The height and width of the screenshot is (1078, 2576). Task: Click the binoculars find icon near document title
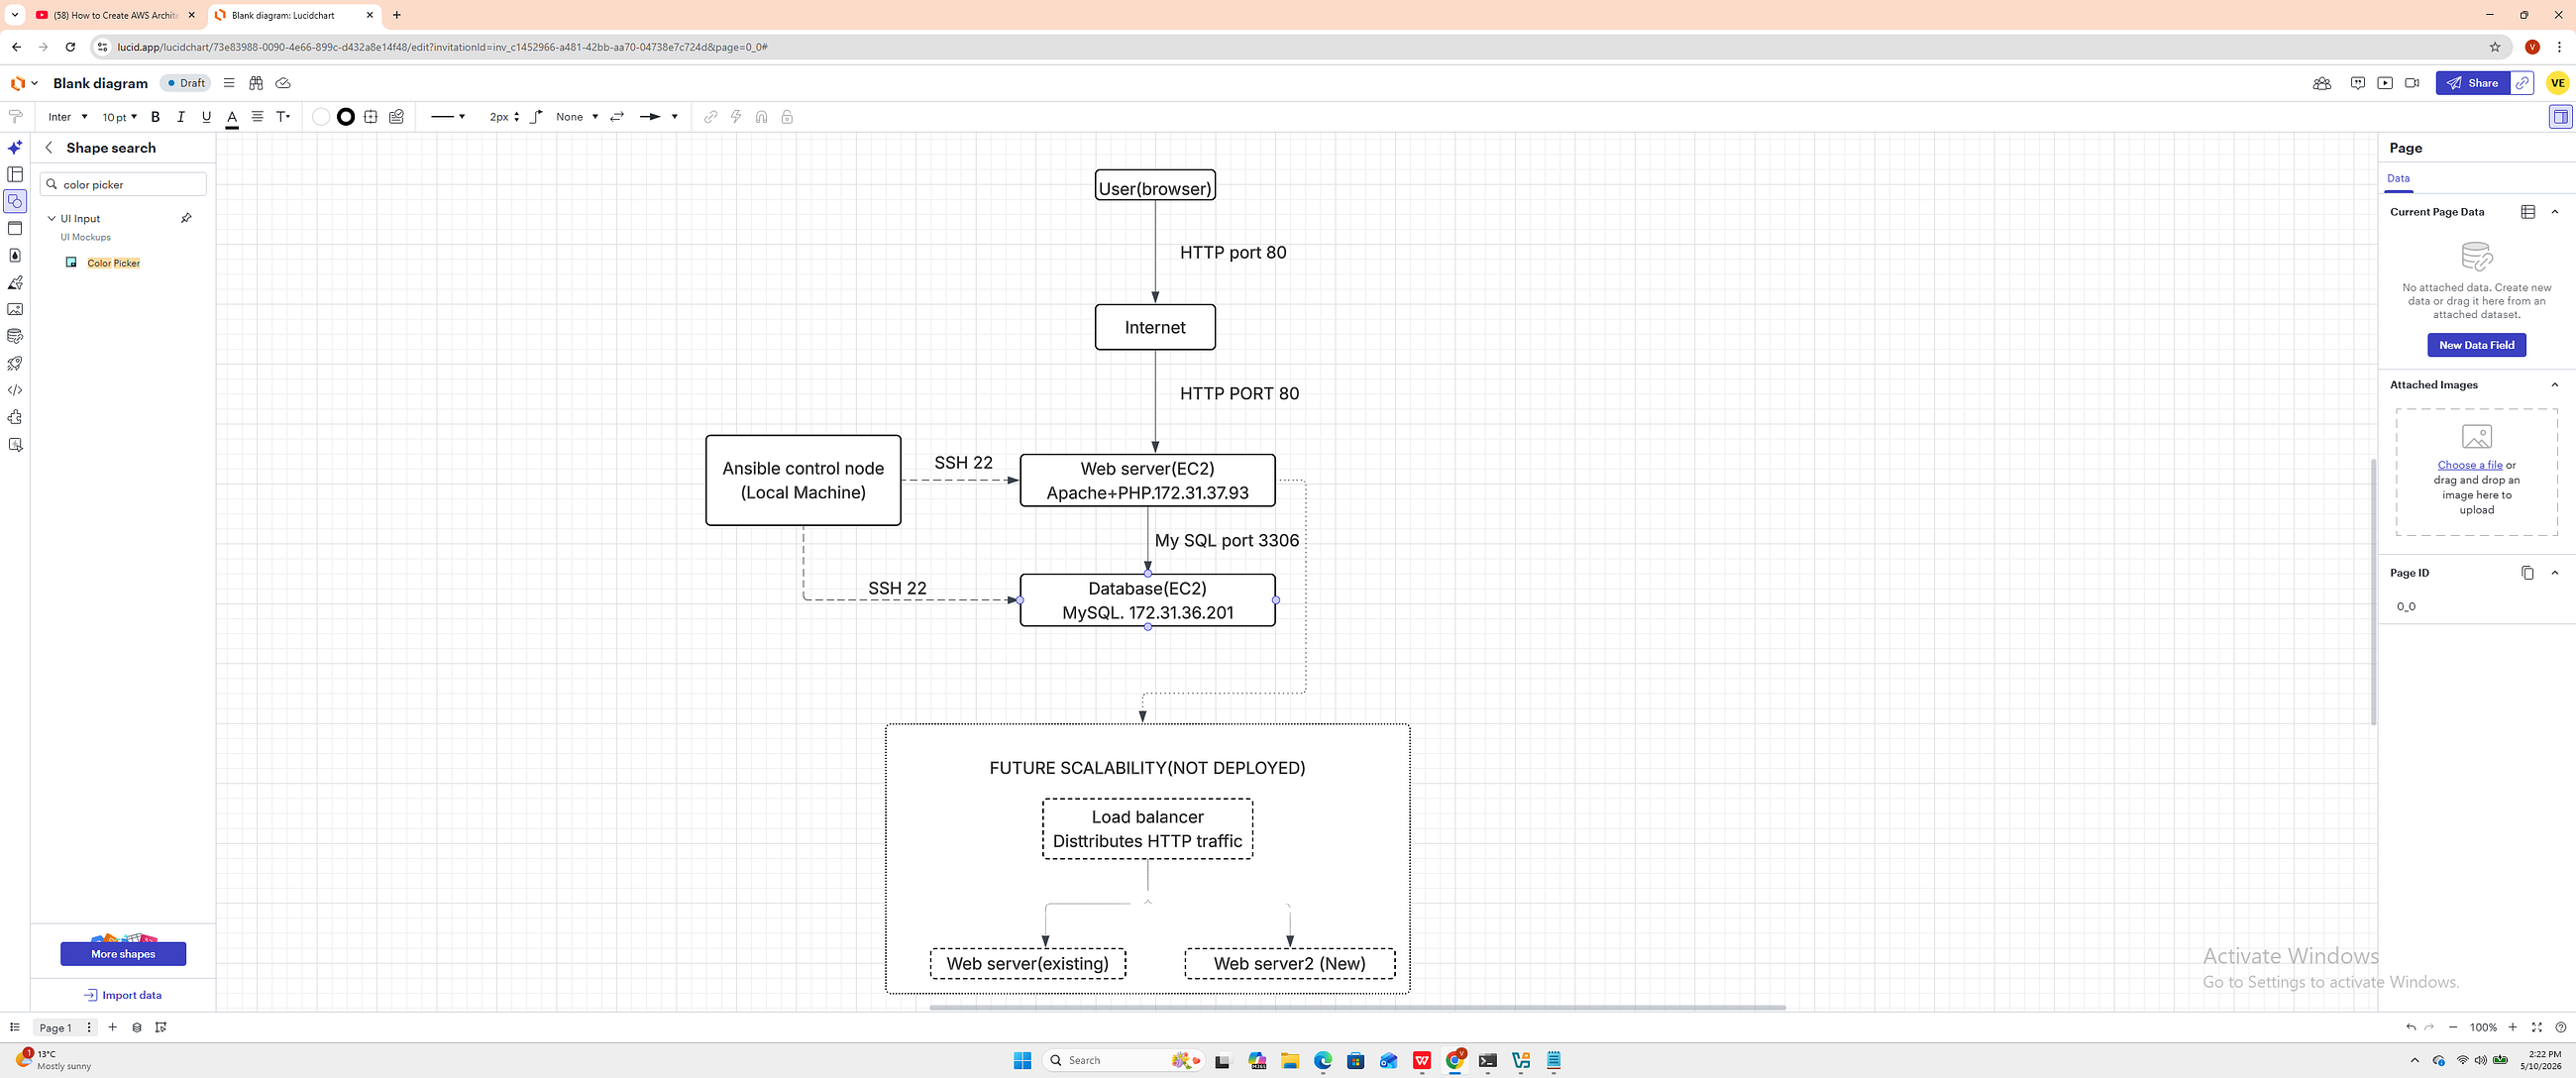[256, 83]
